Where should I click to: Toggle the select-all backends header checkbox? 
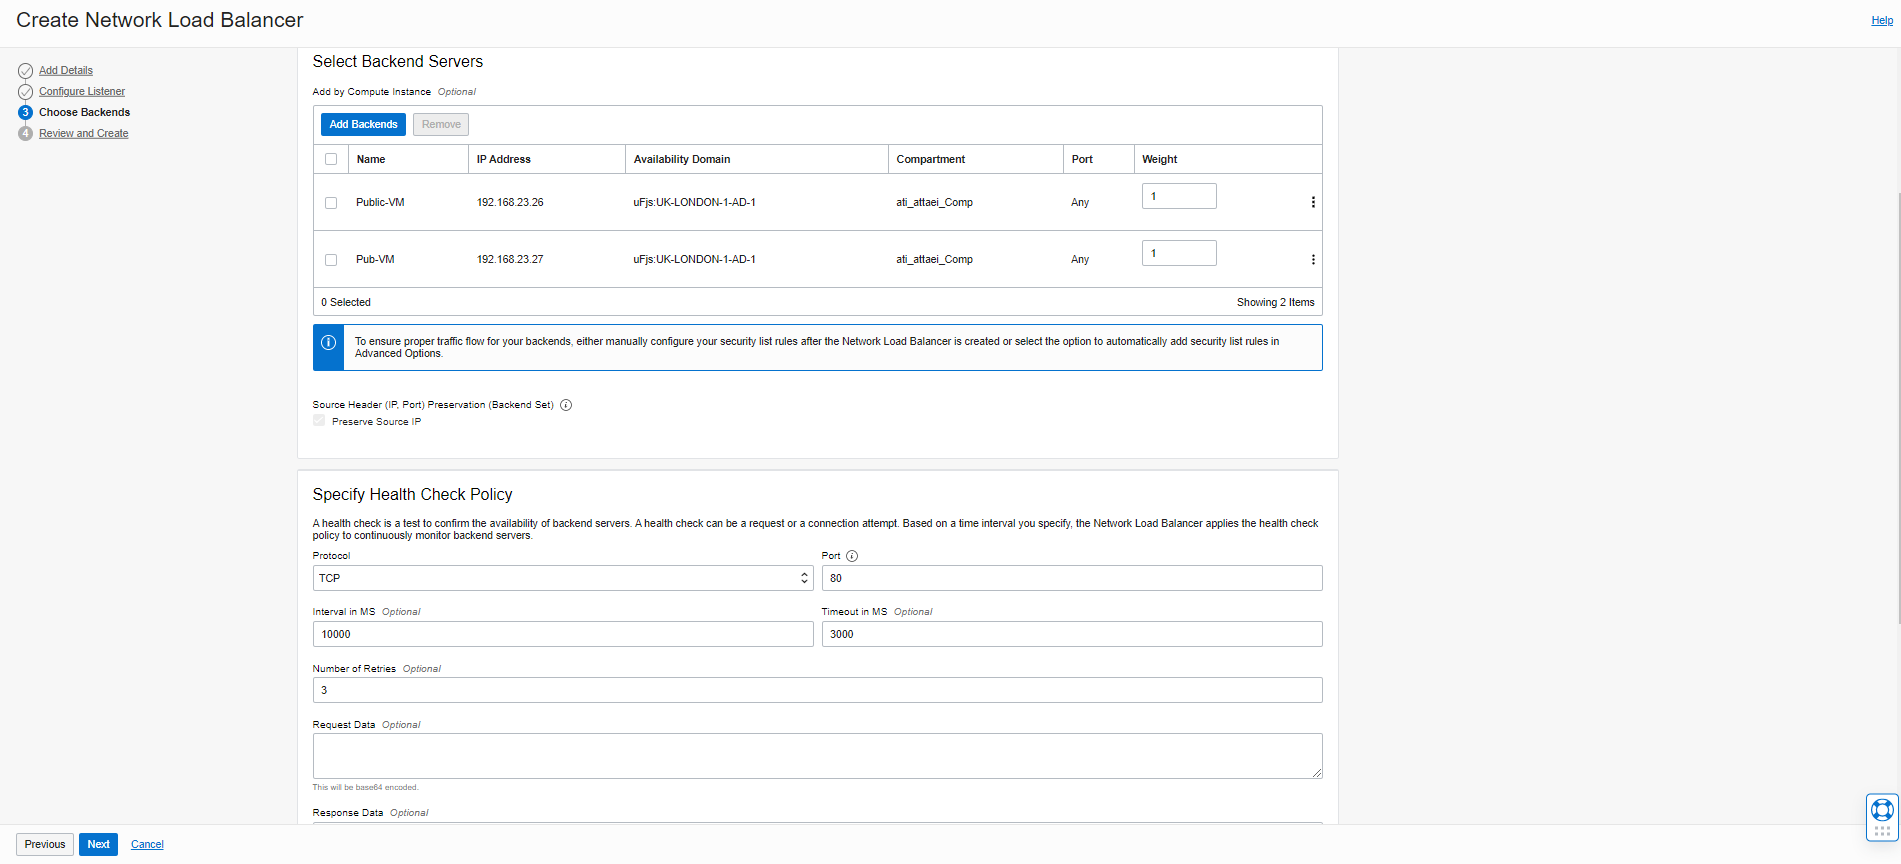[331, 159]
